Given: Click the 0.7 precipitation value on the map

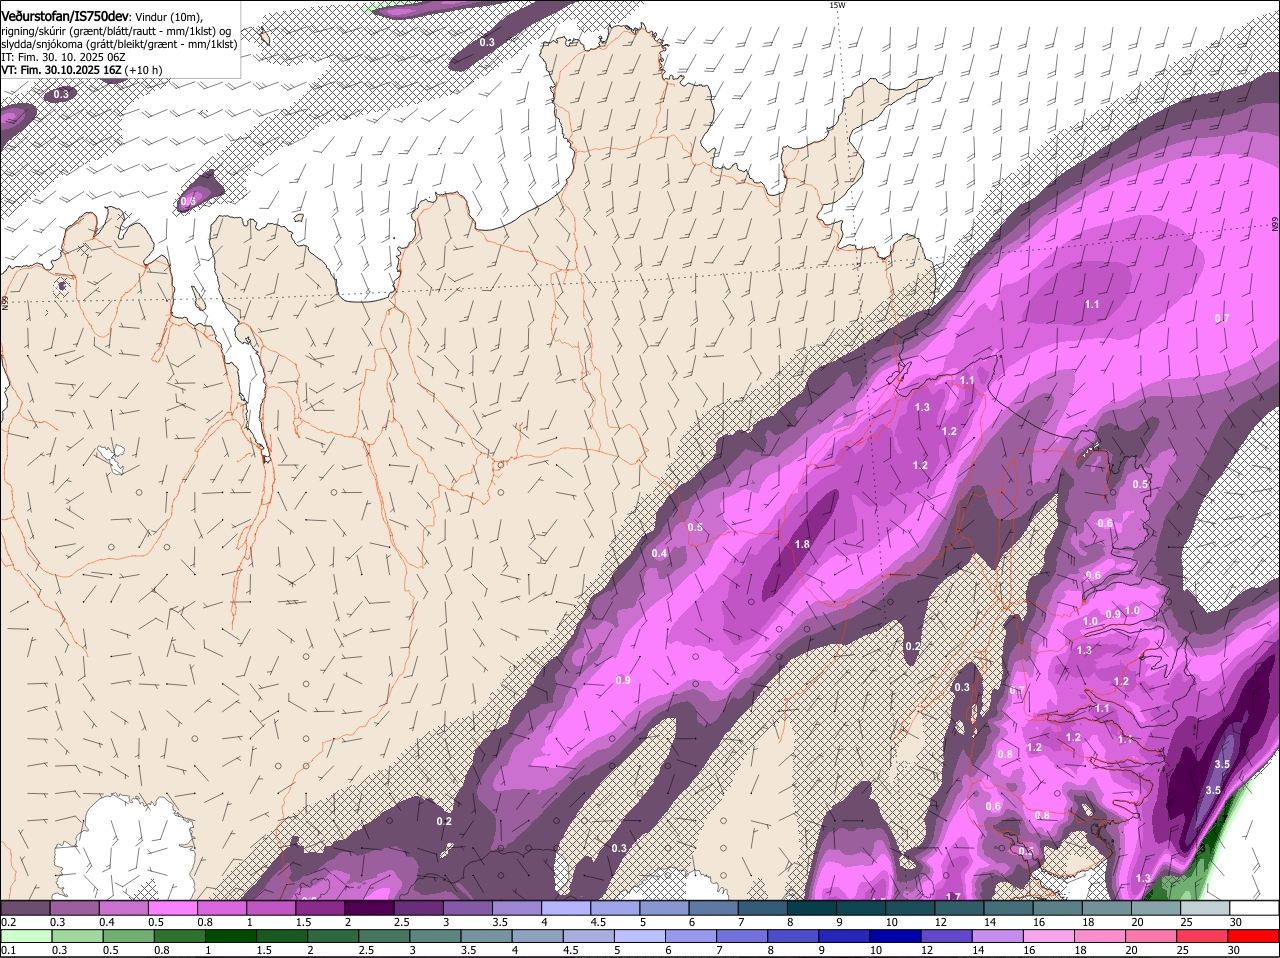Looking at the screenshot, I should point(1222,318).
